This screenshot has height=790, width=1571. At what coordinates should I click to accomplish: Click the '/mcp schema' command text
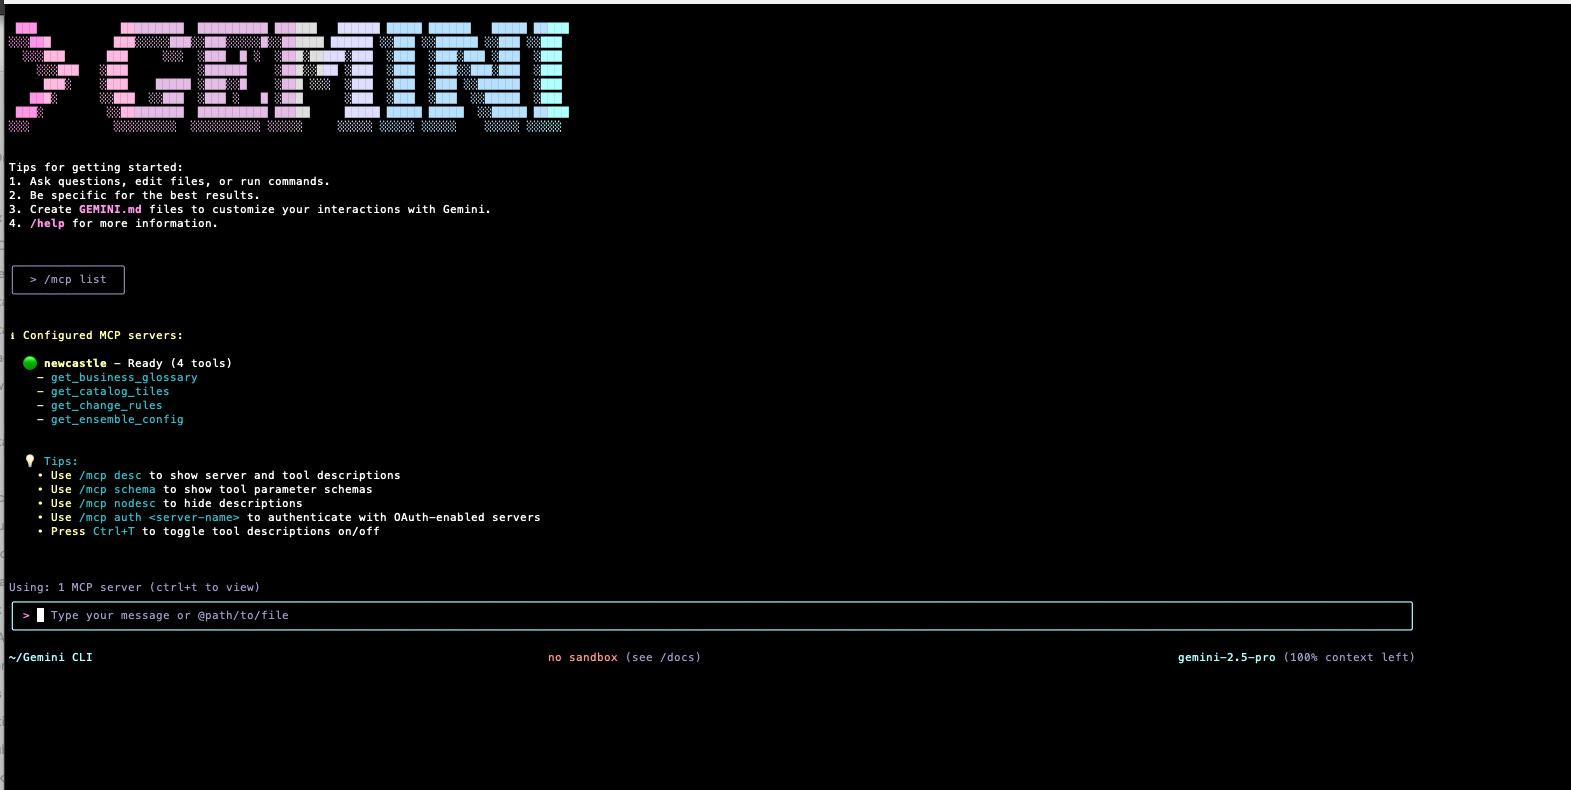[117, 490]
